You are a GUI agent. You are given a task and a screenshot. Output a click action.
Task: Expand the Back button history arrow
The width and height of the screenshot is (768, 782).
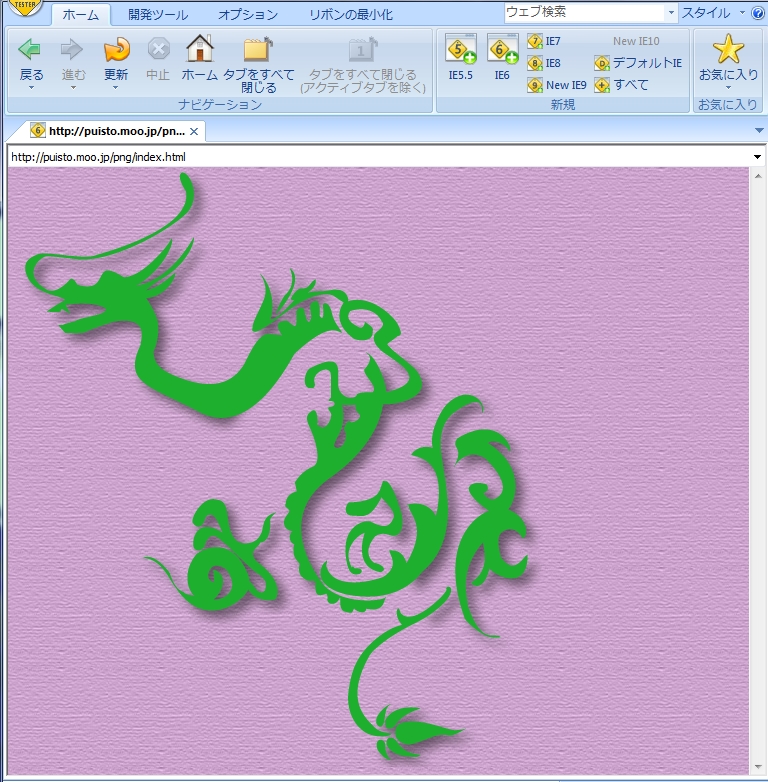pyautogui.click(x=31, y=88)
